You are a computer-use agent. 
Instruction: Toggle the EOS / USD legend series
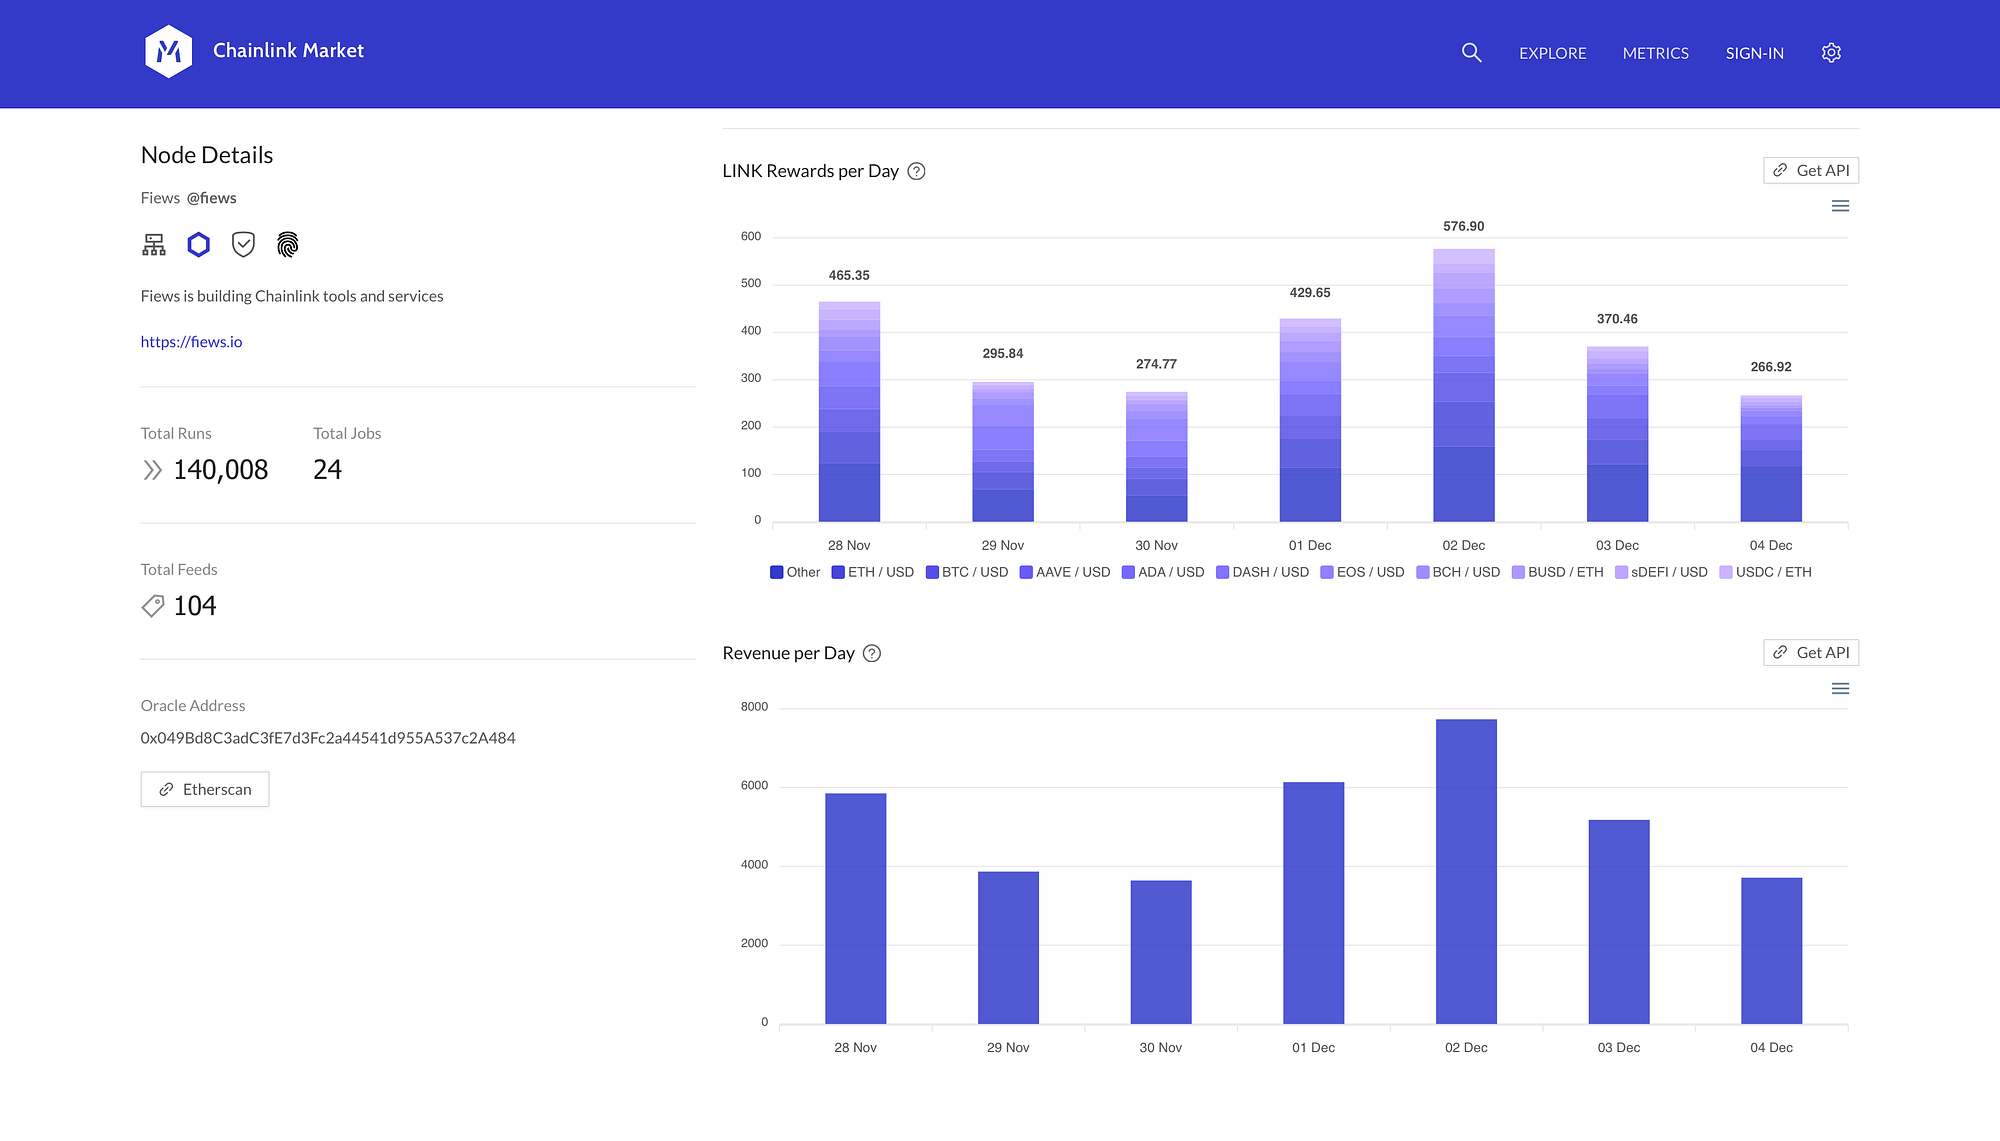[1362, 572]
